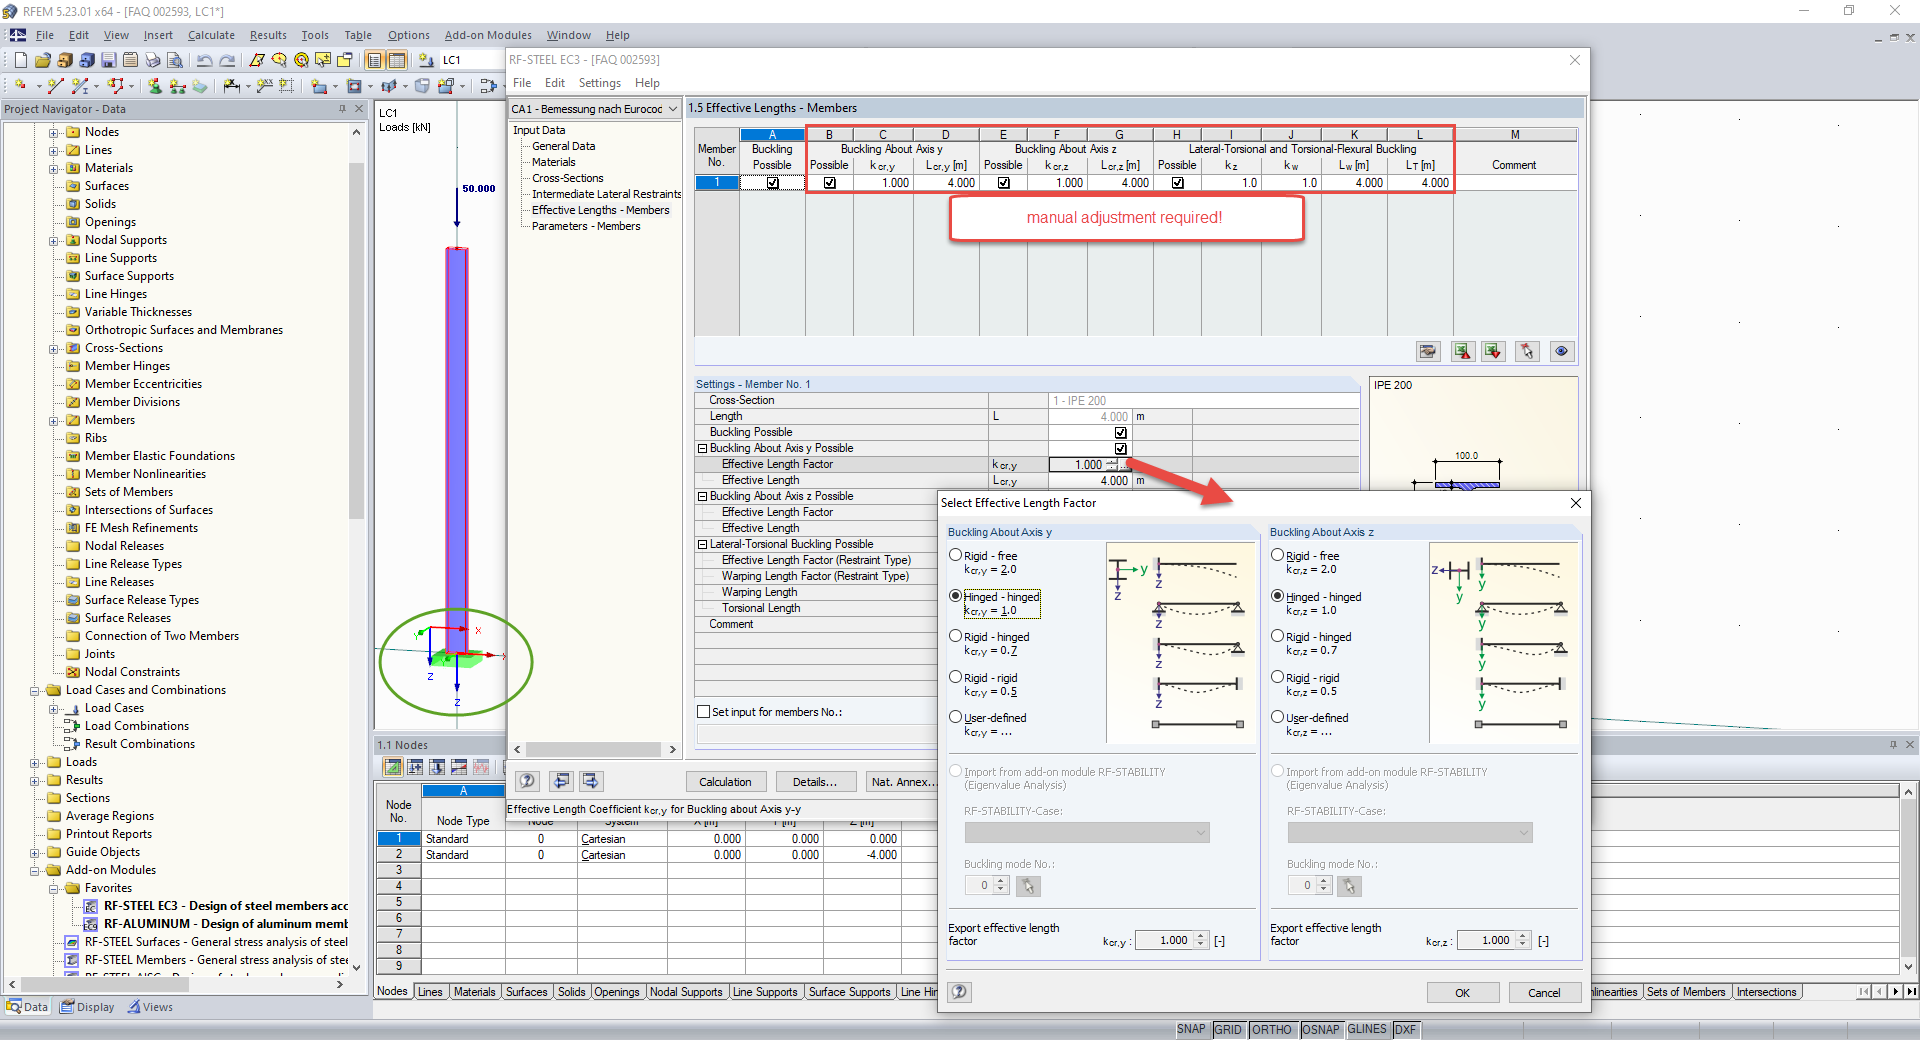Import table data from Excel

(1493, 351)
